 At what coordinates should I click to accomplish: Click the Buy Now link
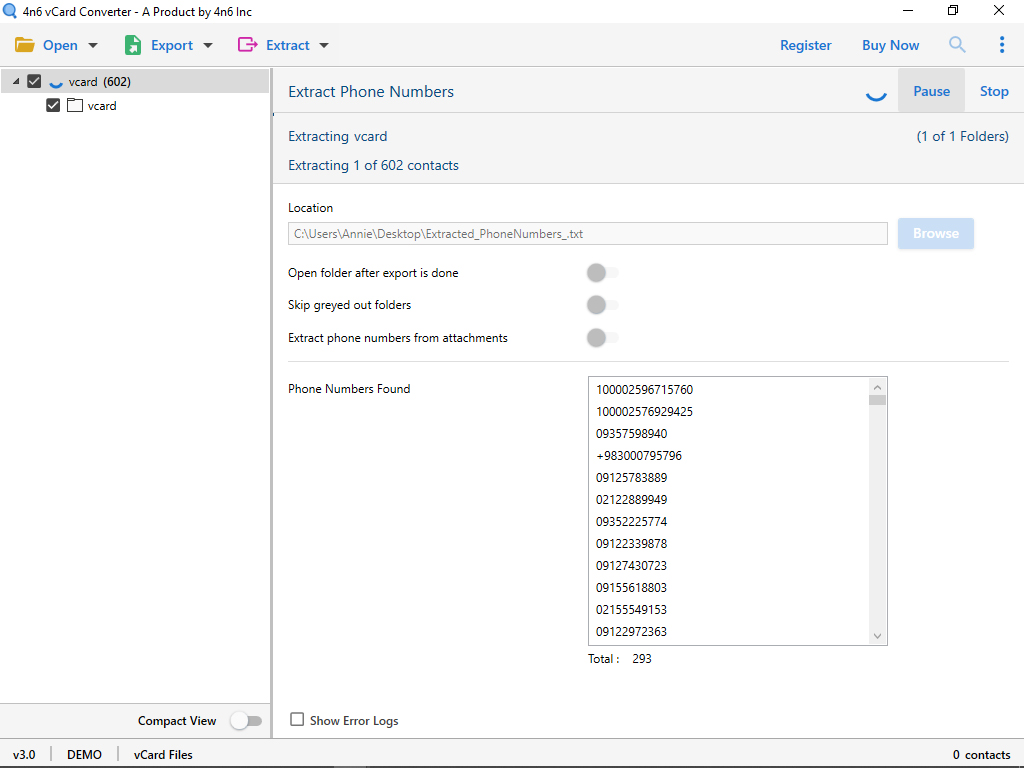pyautogui.click(x=890, y=45)
